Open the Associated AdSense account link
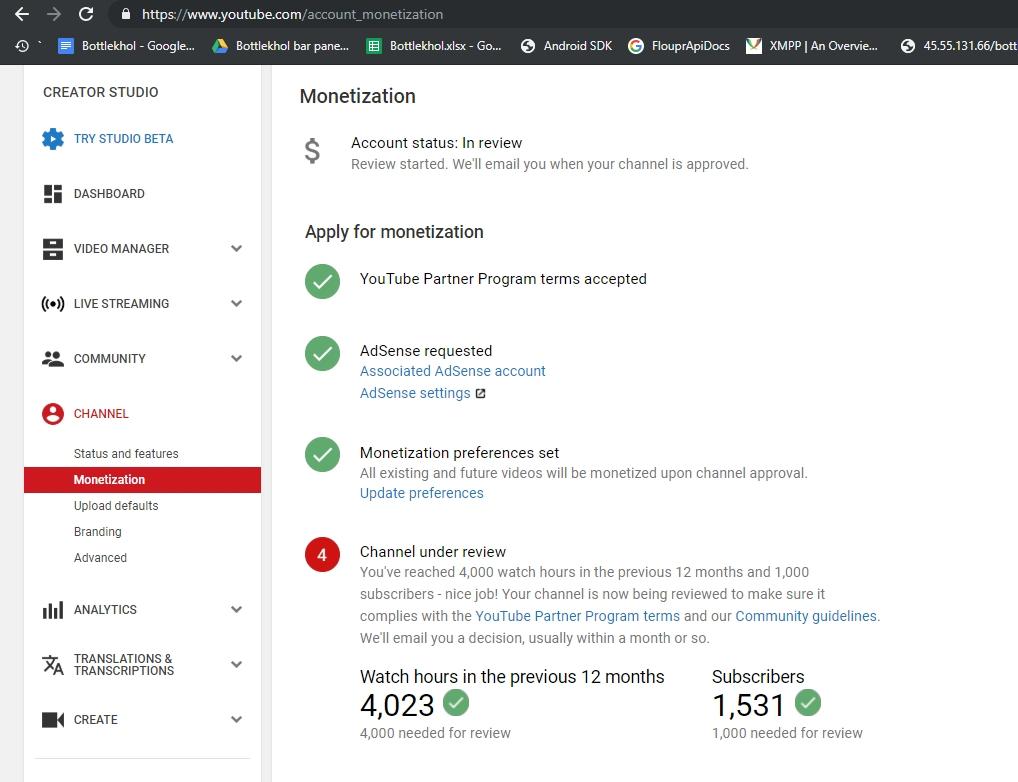The height and width of the screenshot is (782, 1018). (453, 371)
